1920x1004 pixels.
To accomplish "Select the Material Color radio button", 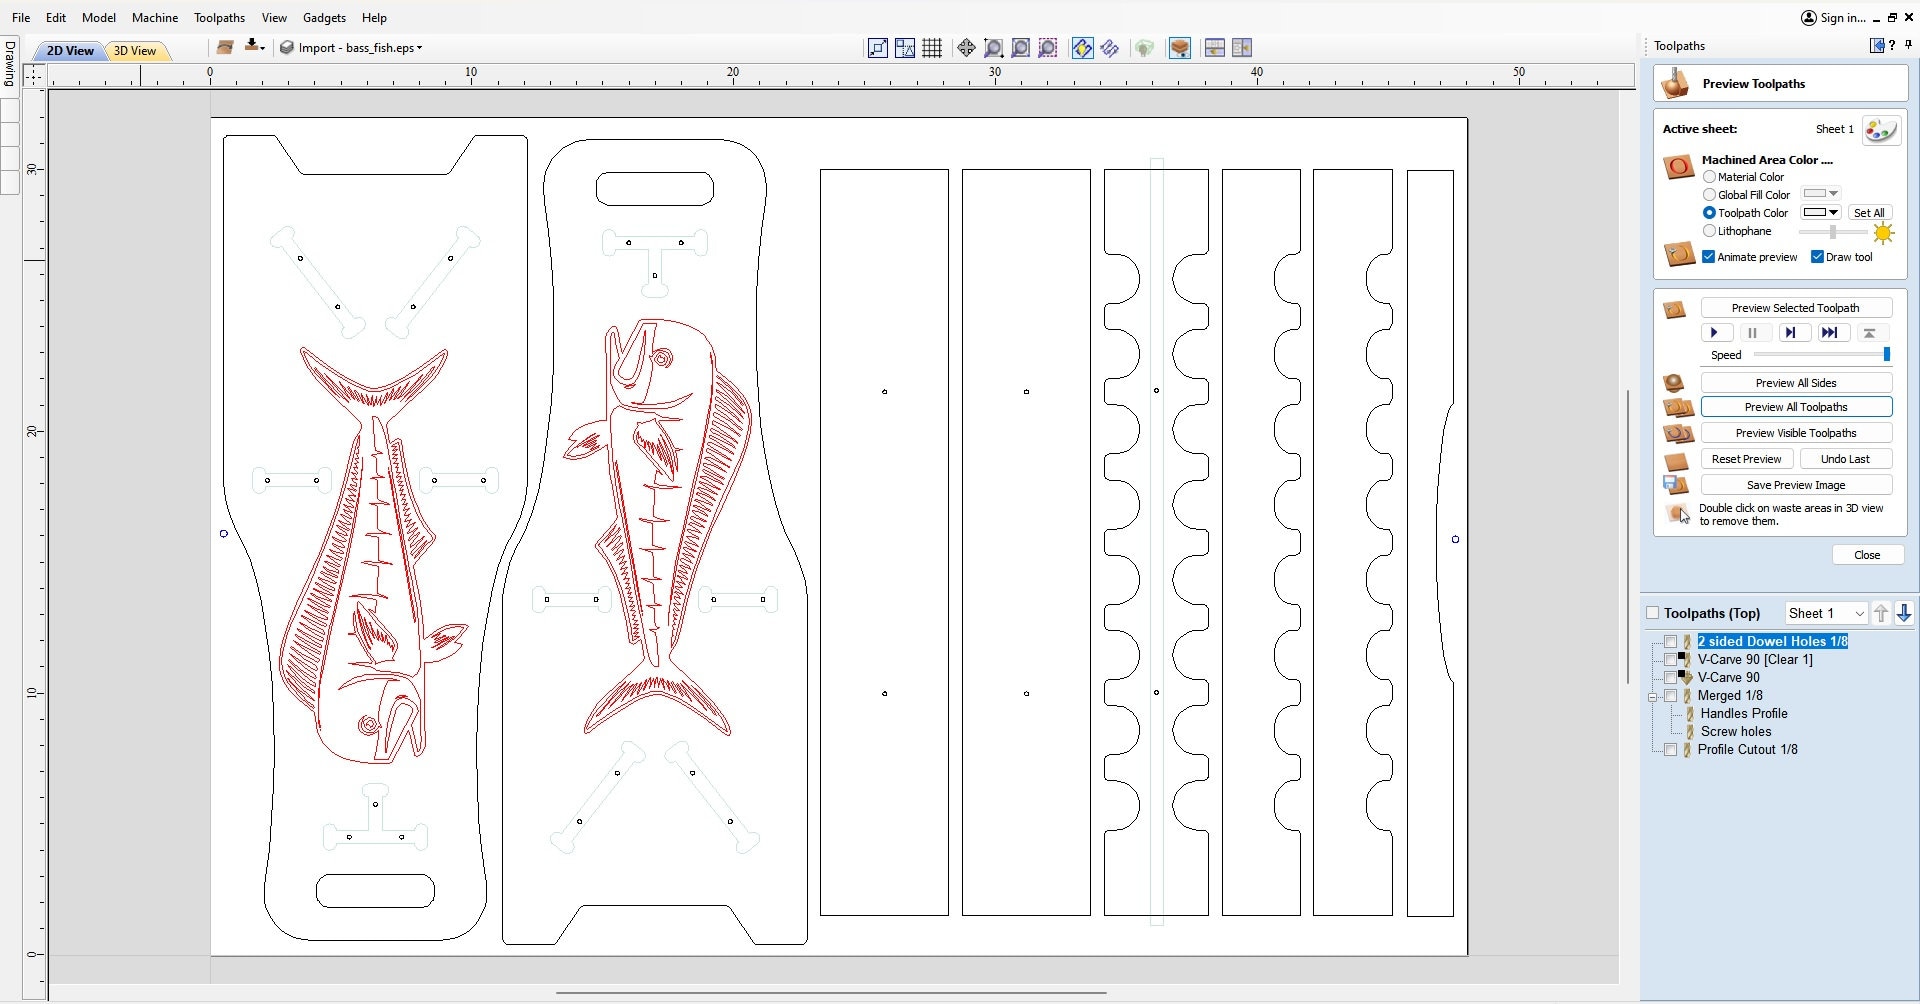I will point(1709,176).
